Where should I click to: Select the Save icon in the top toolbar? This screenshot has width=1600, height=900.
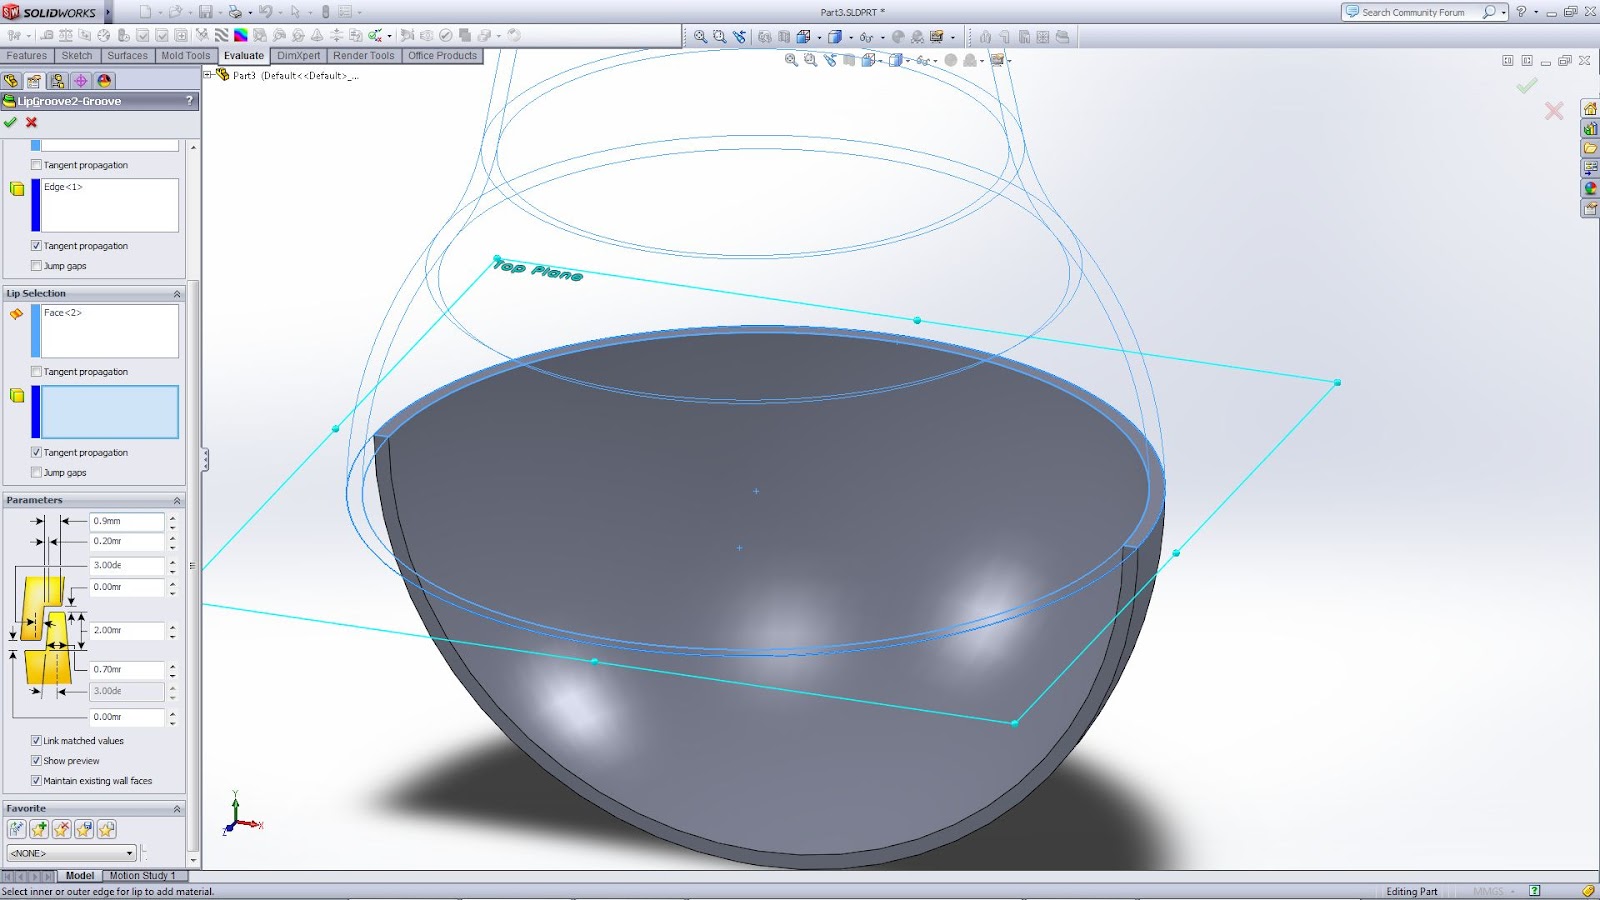(x=207, y=9)
